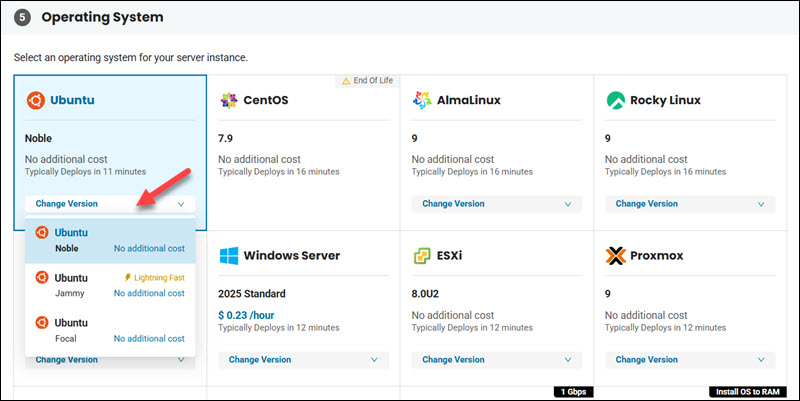800x401 pixels.
Task: Choose Ubuntu Jammy from the version list
Action: coord(110,286)
